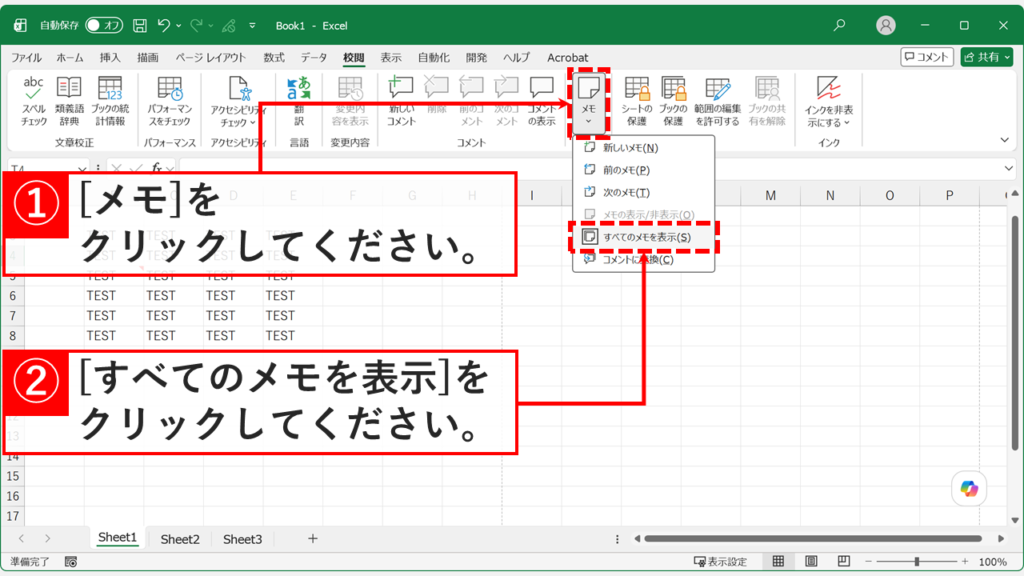Choose Previous Memo (前のメモ)
1024x576 pixels.
click(x=643, y=170)
